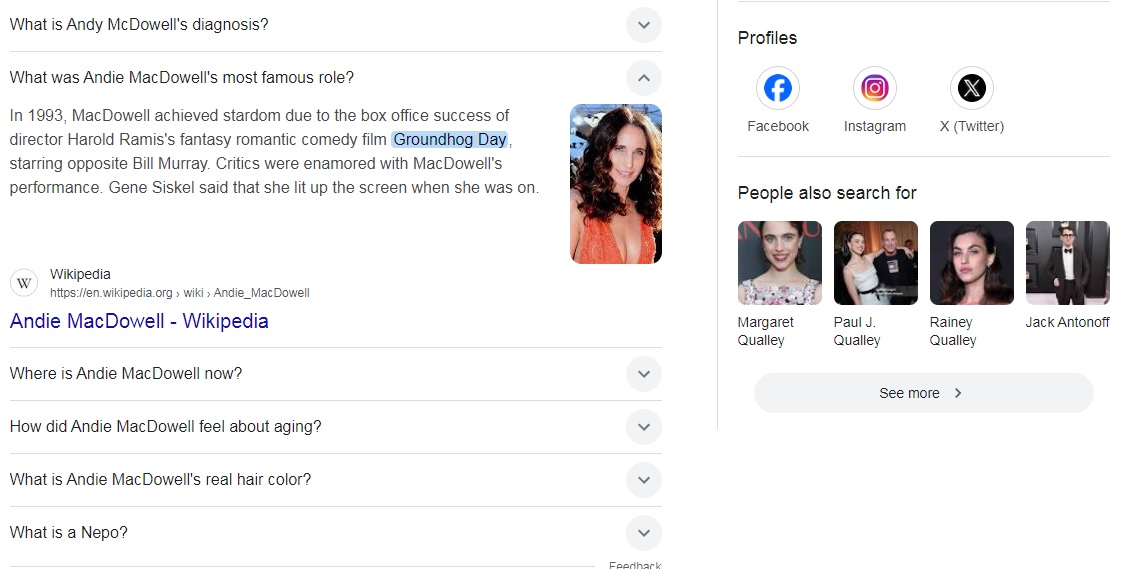The height and width of the screenshot is (569, 1141).
Task: Click the 'Wikipedia' site name above the URL
Action: (x=80, y=274)
